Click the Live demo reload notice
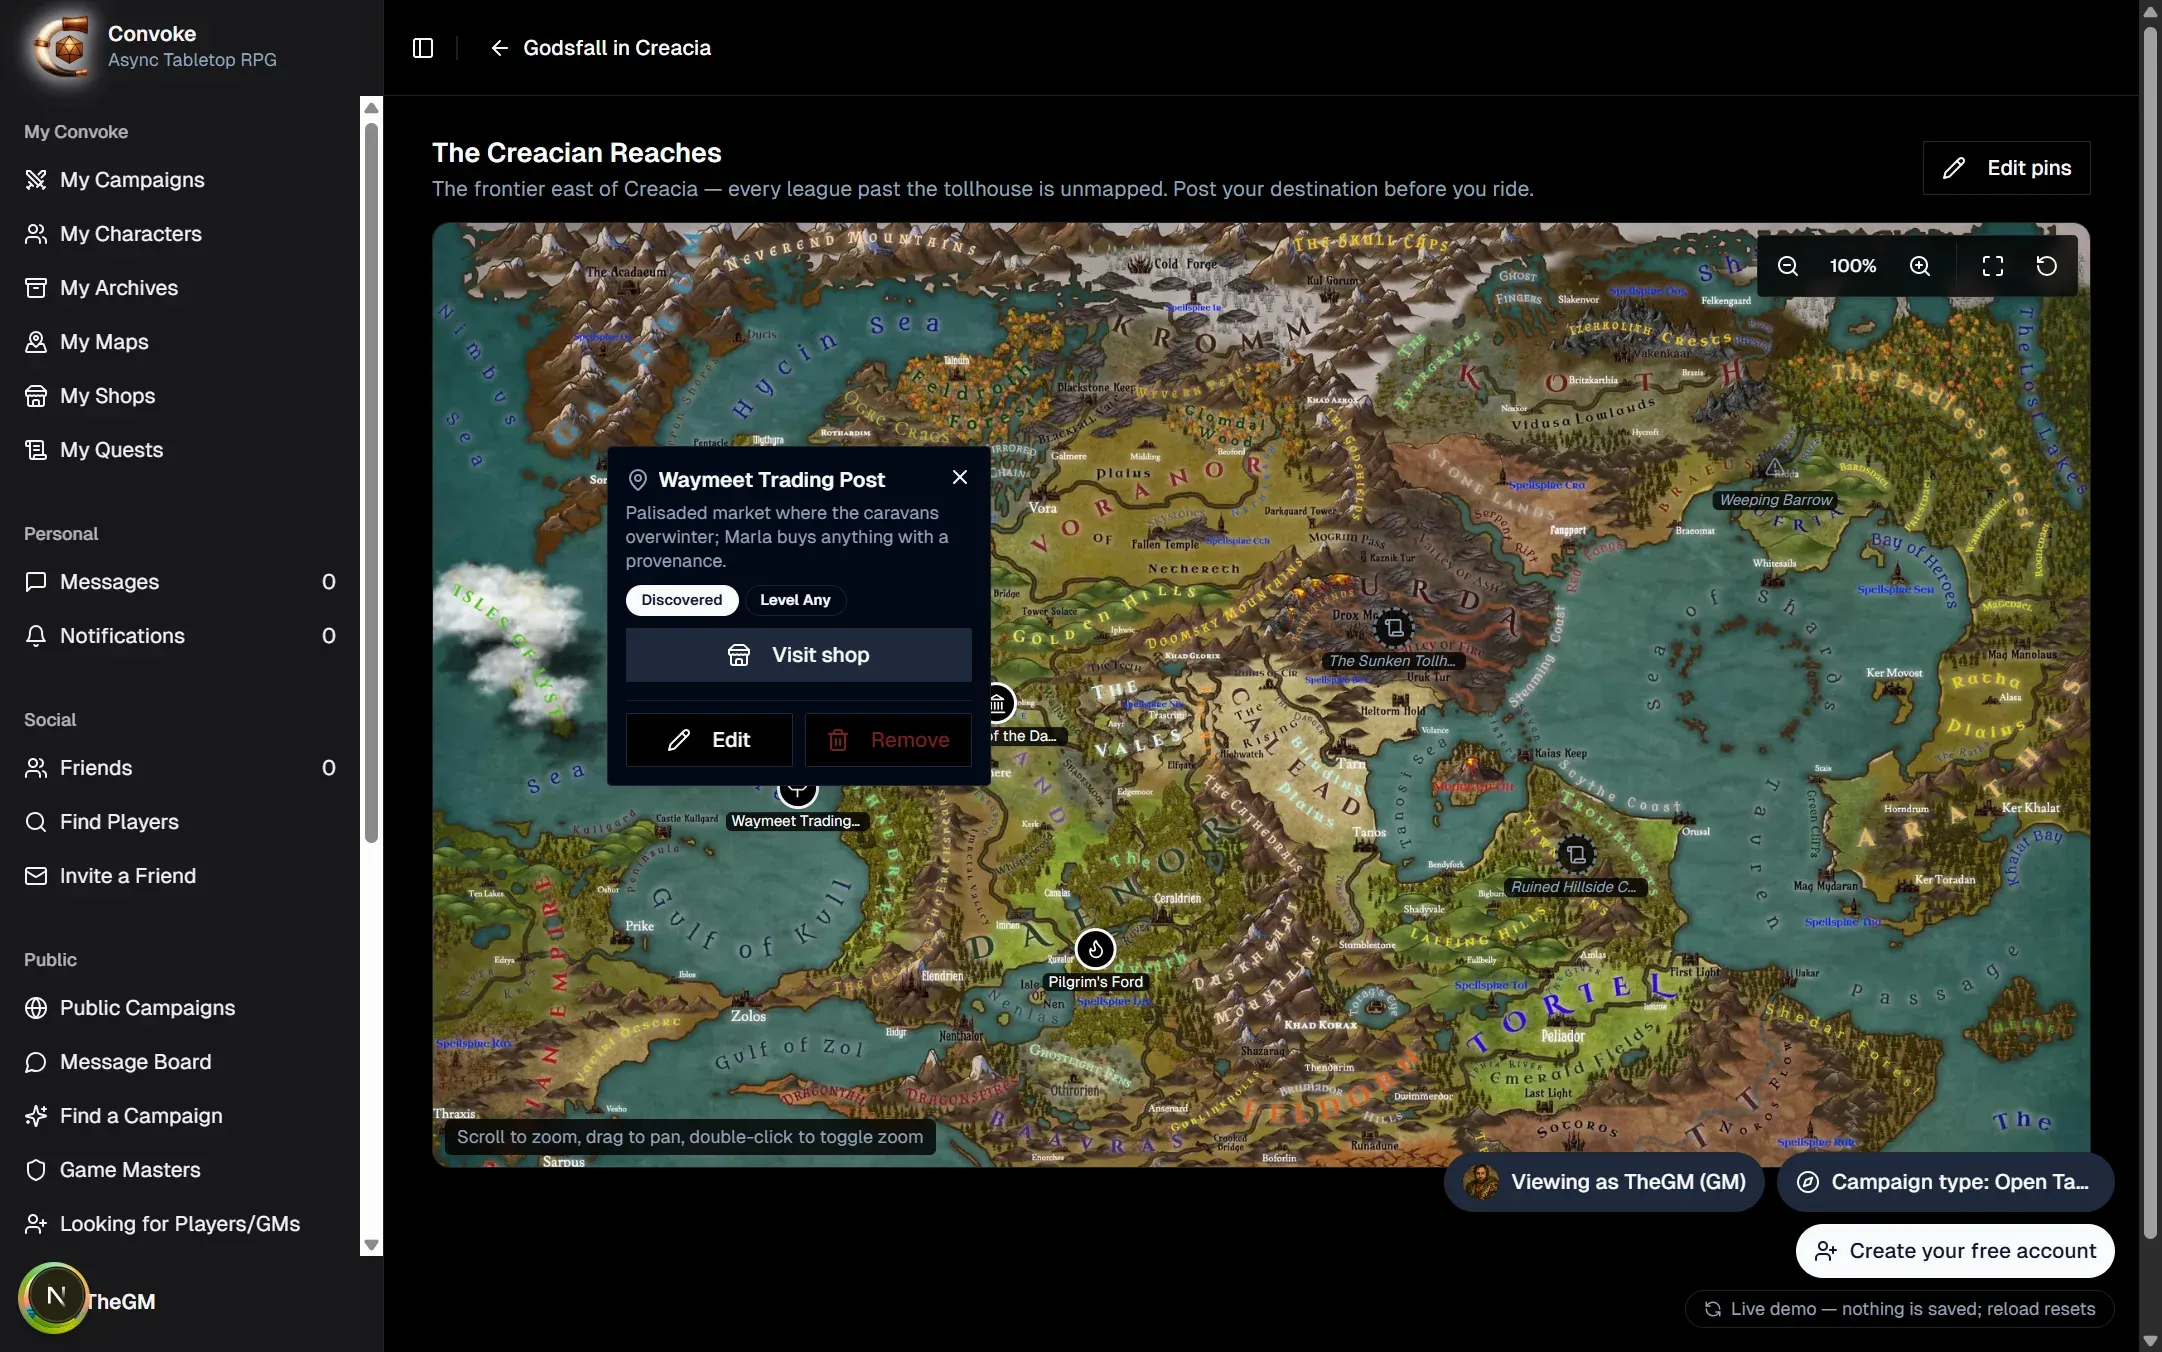 1899,1309
